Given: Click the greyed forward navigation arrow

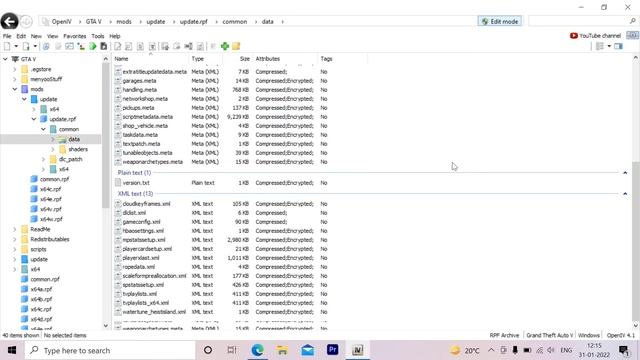Looking at the screenshot, I should 26,21.
